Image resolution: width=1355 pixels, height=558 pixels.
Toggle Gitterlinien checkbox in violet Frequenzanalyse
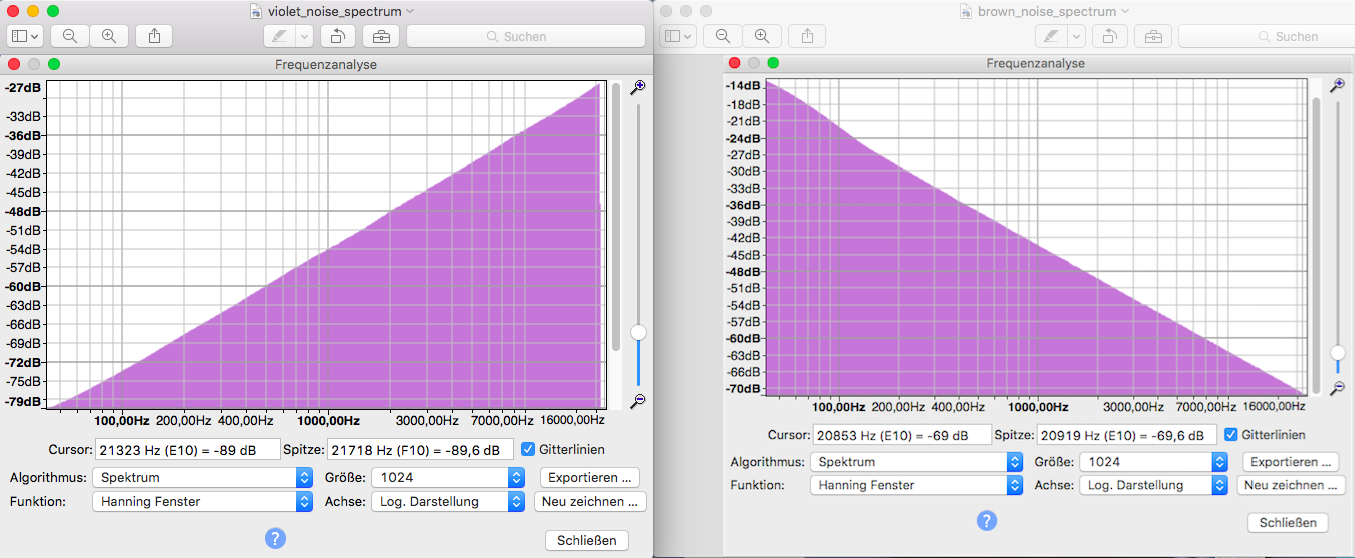point(529,449)
